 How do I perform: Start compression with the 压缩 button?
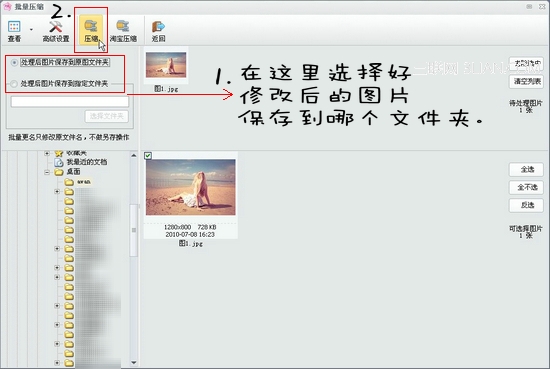91,30
